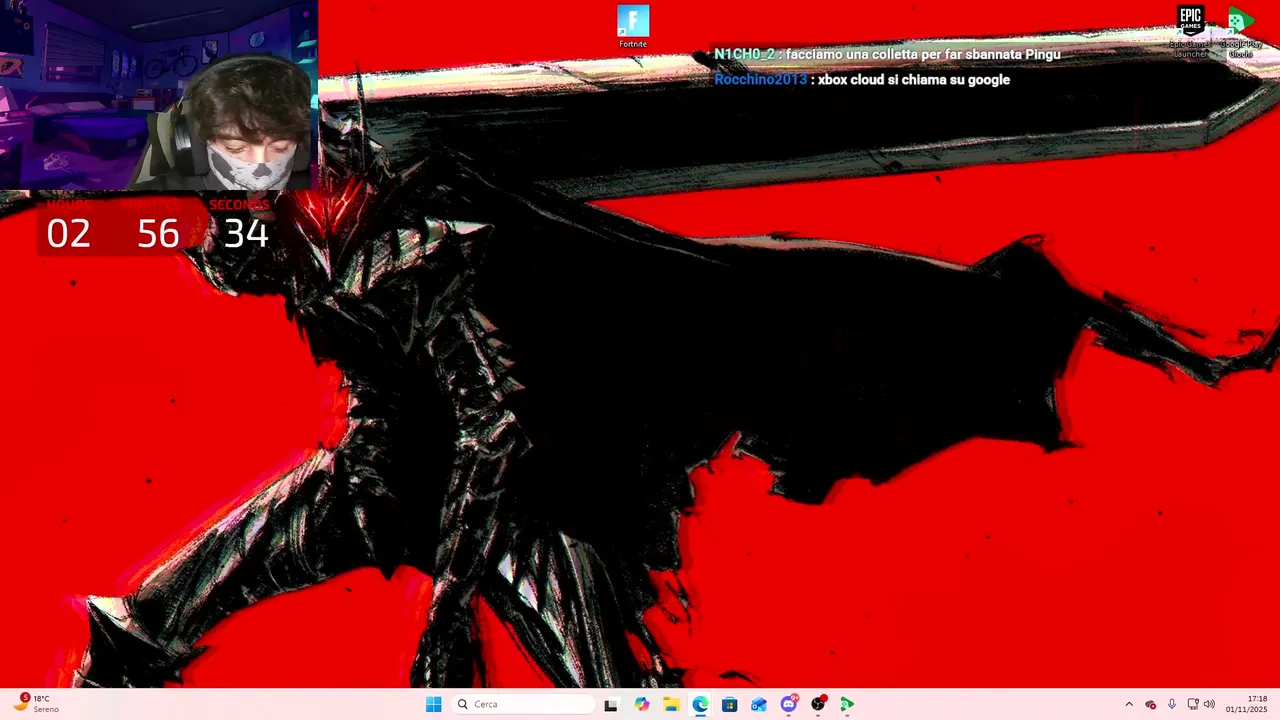The width and height of the screenshot is (1280, 720).
Task: Click chat message from N1CH0_2
Action: 887,54
